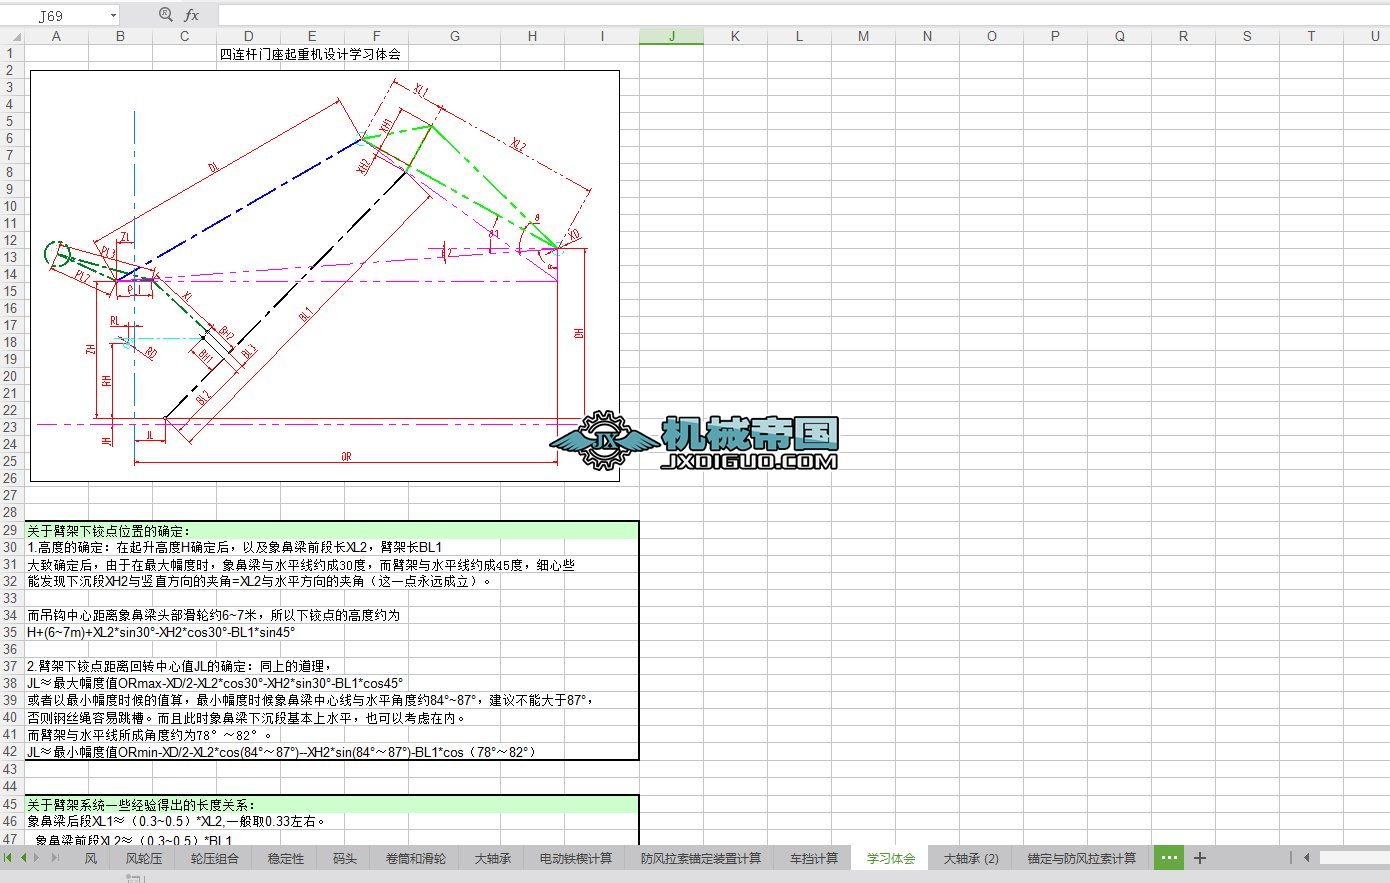Select the 轮压组合 sheet tab
The image size is (1390, 883).
click(x=215, y=858)
